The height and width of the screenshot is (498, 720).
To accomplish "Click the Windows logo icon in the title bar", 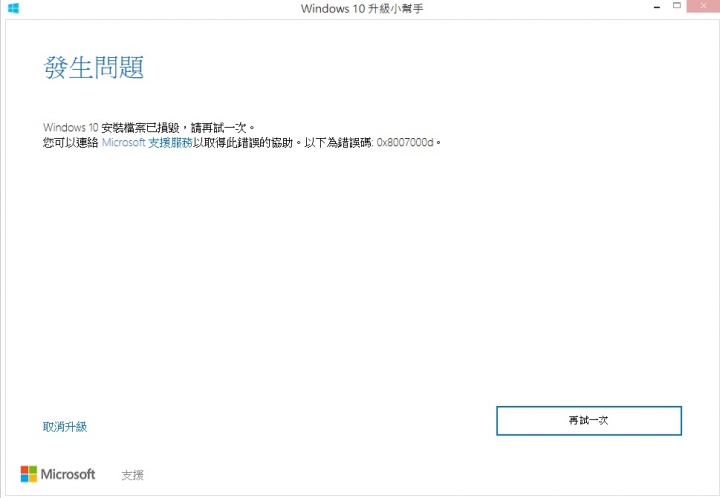I will tap(13, 8).
